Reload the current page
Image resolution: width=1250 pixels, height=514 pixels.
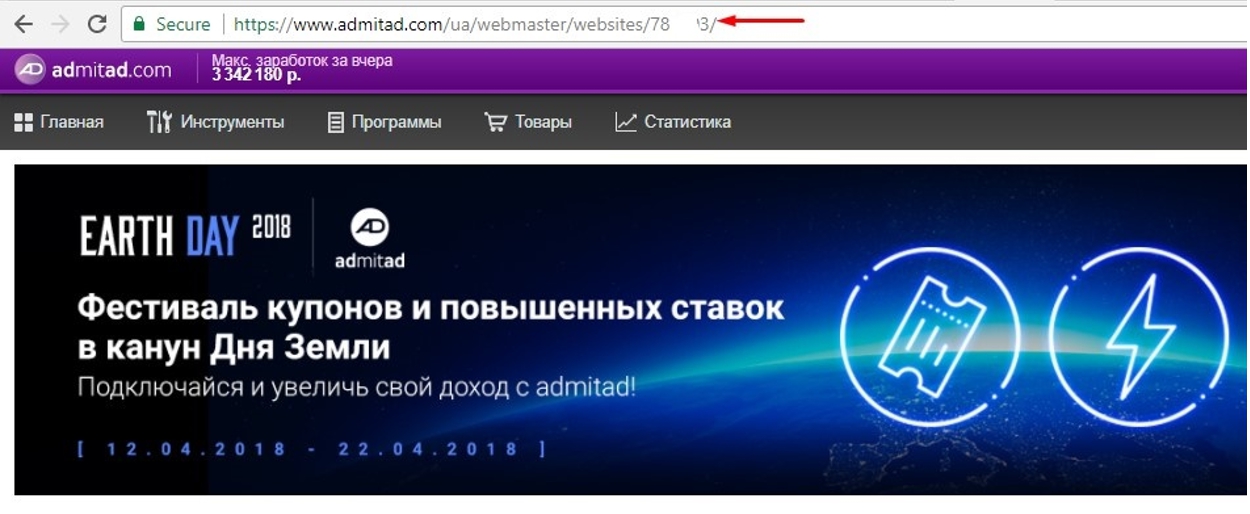click(x=97, y=24)
